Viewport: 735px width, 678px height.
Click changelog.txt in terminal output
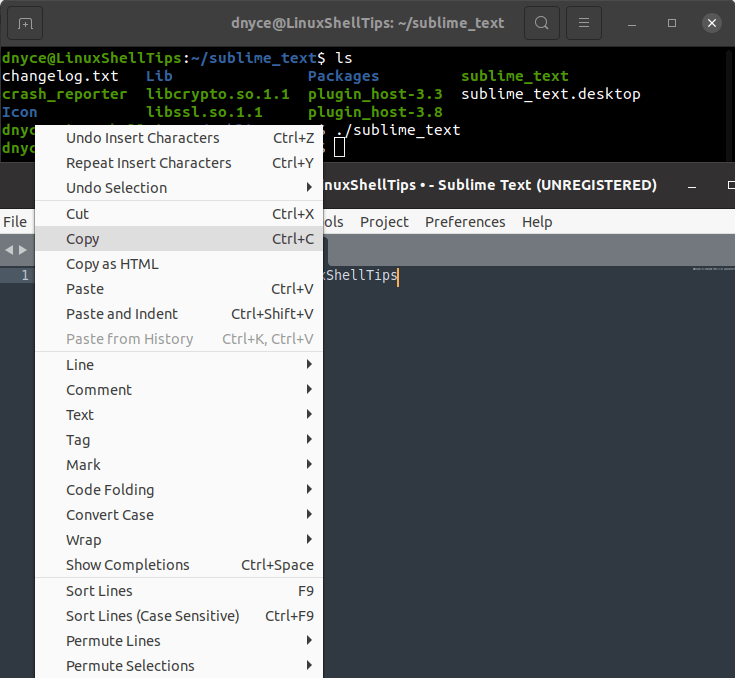pyautogui.click(x=60, y=76)
